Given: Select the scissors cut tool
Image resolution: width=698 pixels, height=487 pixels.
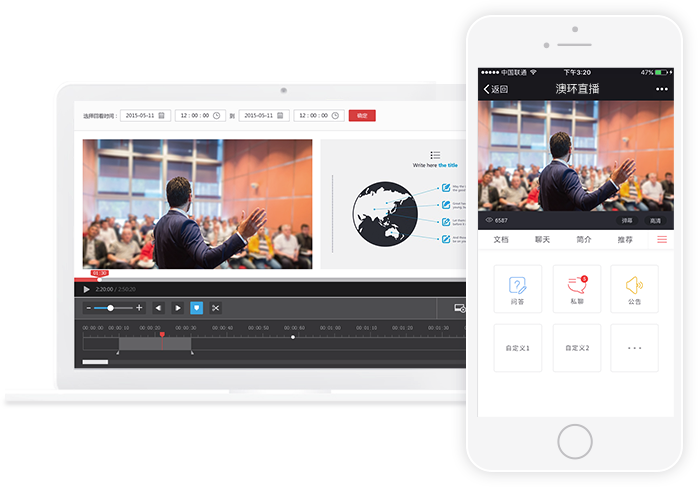Looking at the screenshot, I should pos(216,308).
